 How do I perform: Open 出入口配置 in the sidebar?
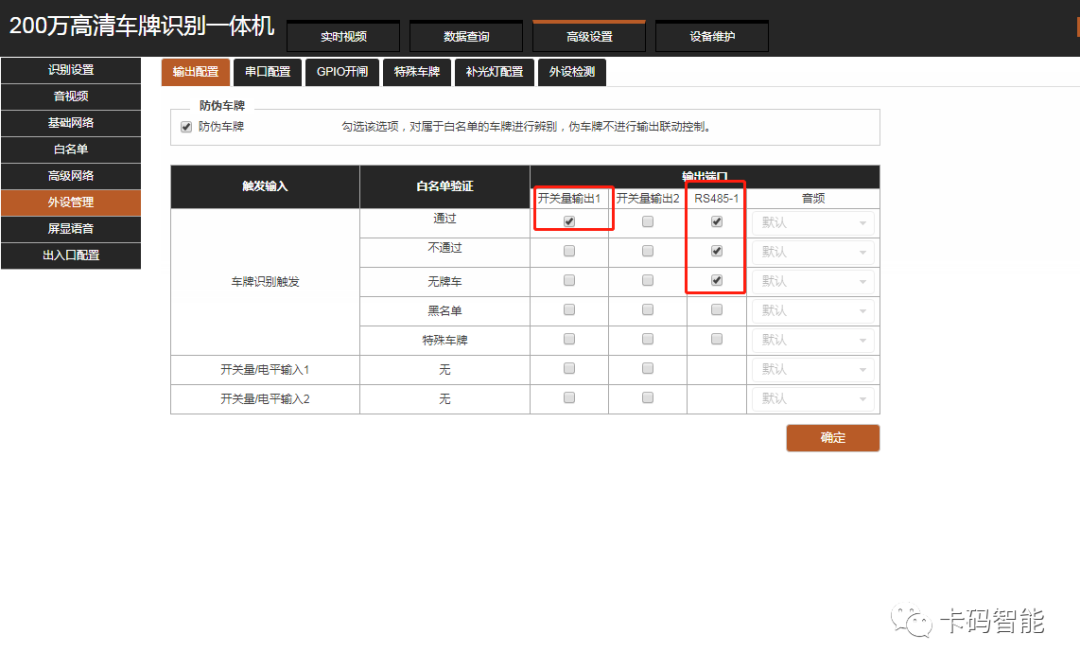(71, 256)
